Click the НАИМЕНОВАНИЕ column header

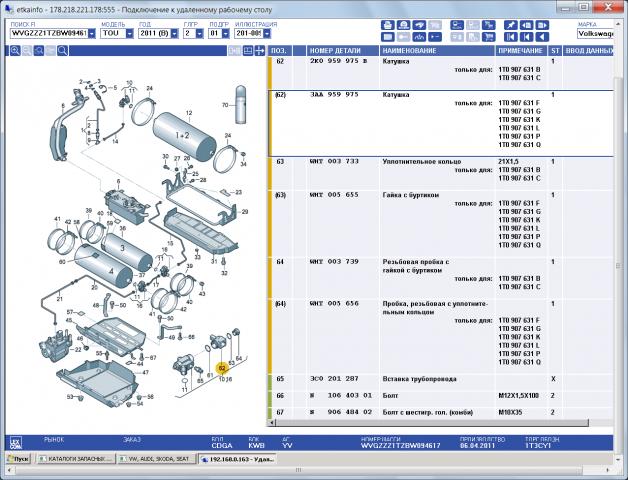point(410,50)
